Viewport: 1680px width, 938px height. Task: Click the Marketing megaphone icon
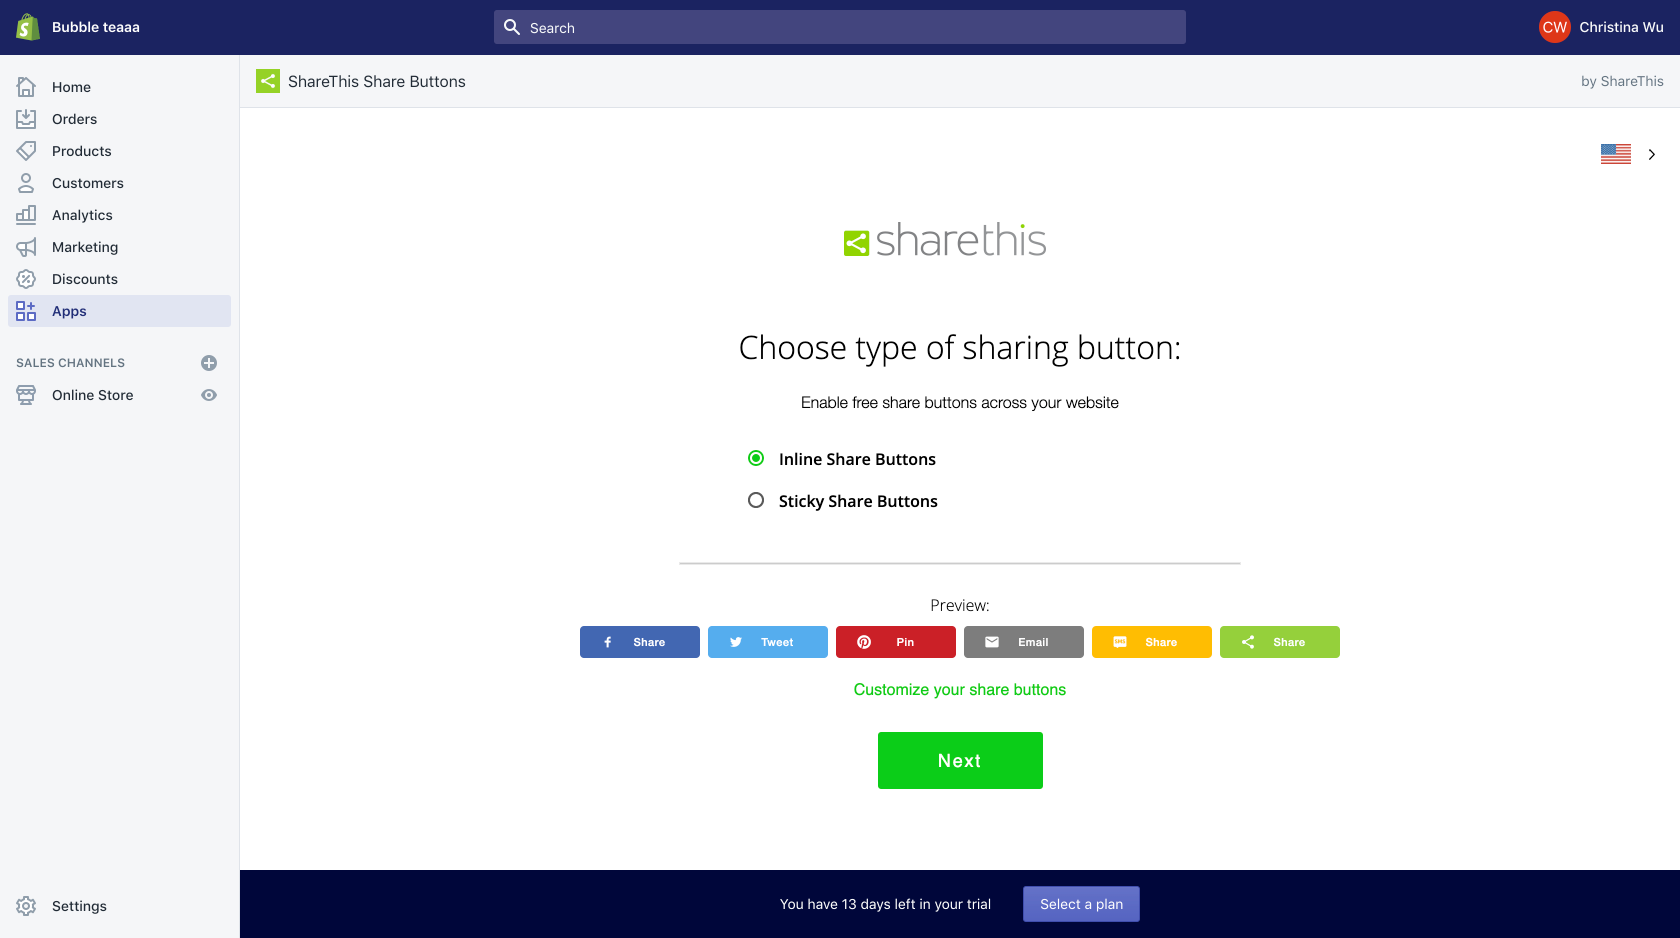26,247
